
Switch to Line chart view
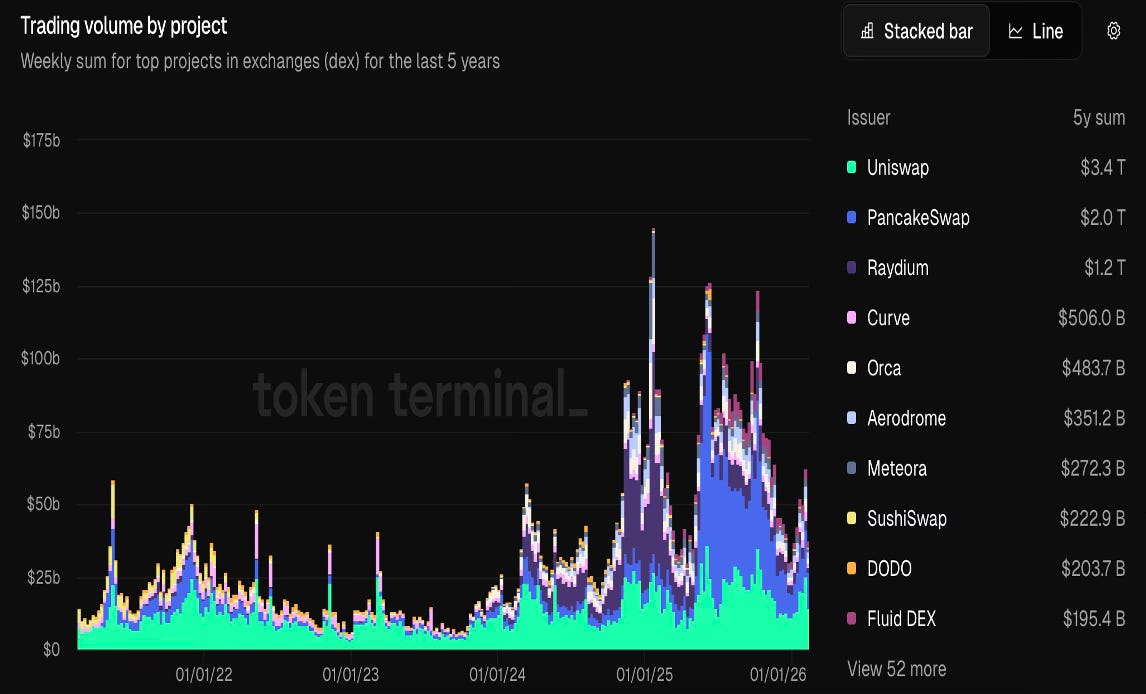tap(1035, 31)
